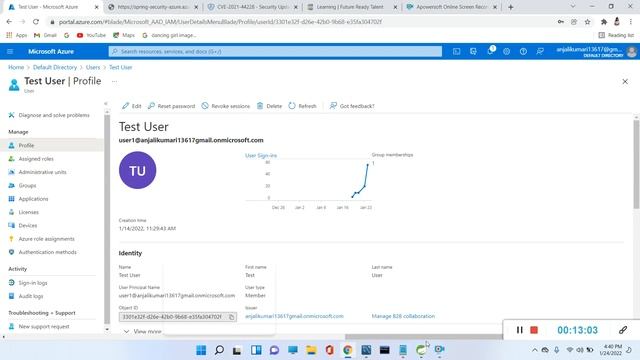Open the Directories and subscriptions filter icon
640x360 pixels.
point(473,51)
